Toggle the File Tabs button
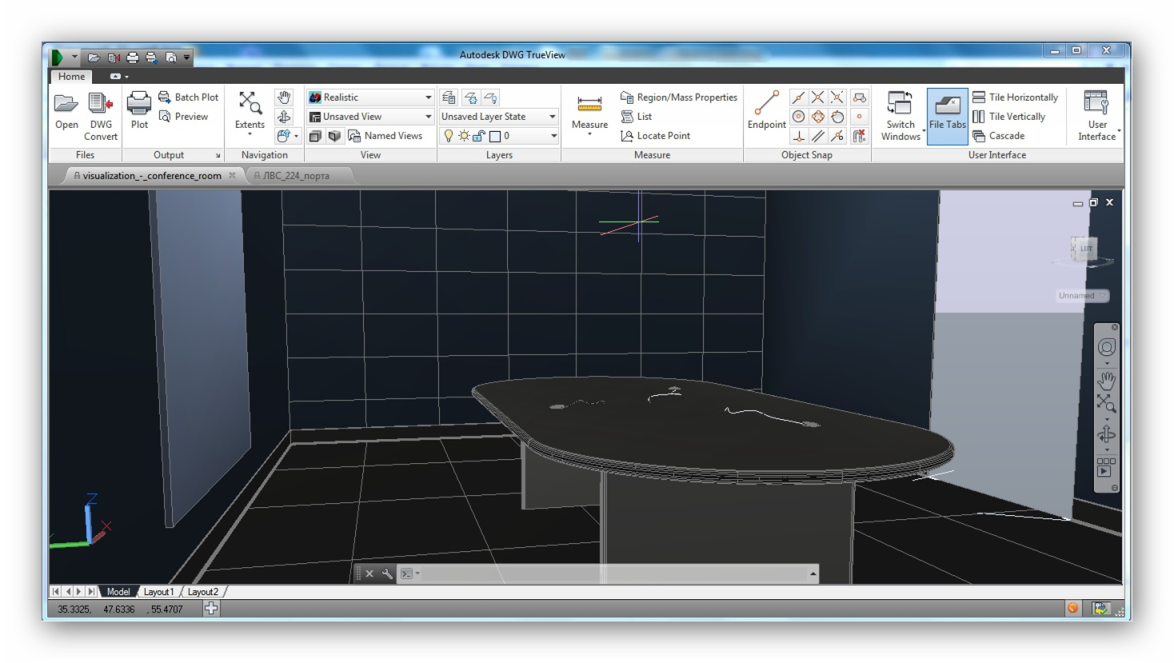The image size is (1174, 663). pyautogui.click(x=947, y=115)
